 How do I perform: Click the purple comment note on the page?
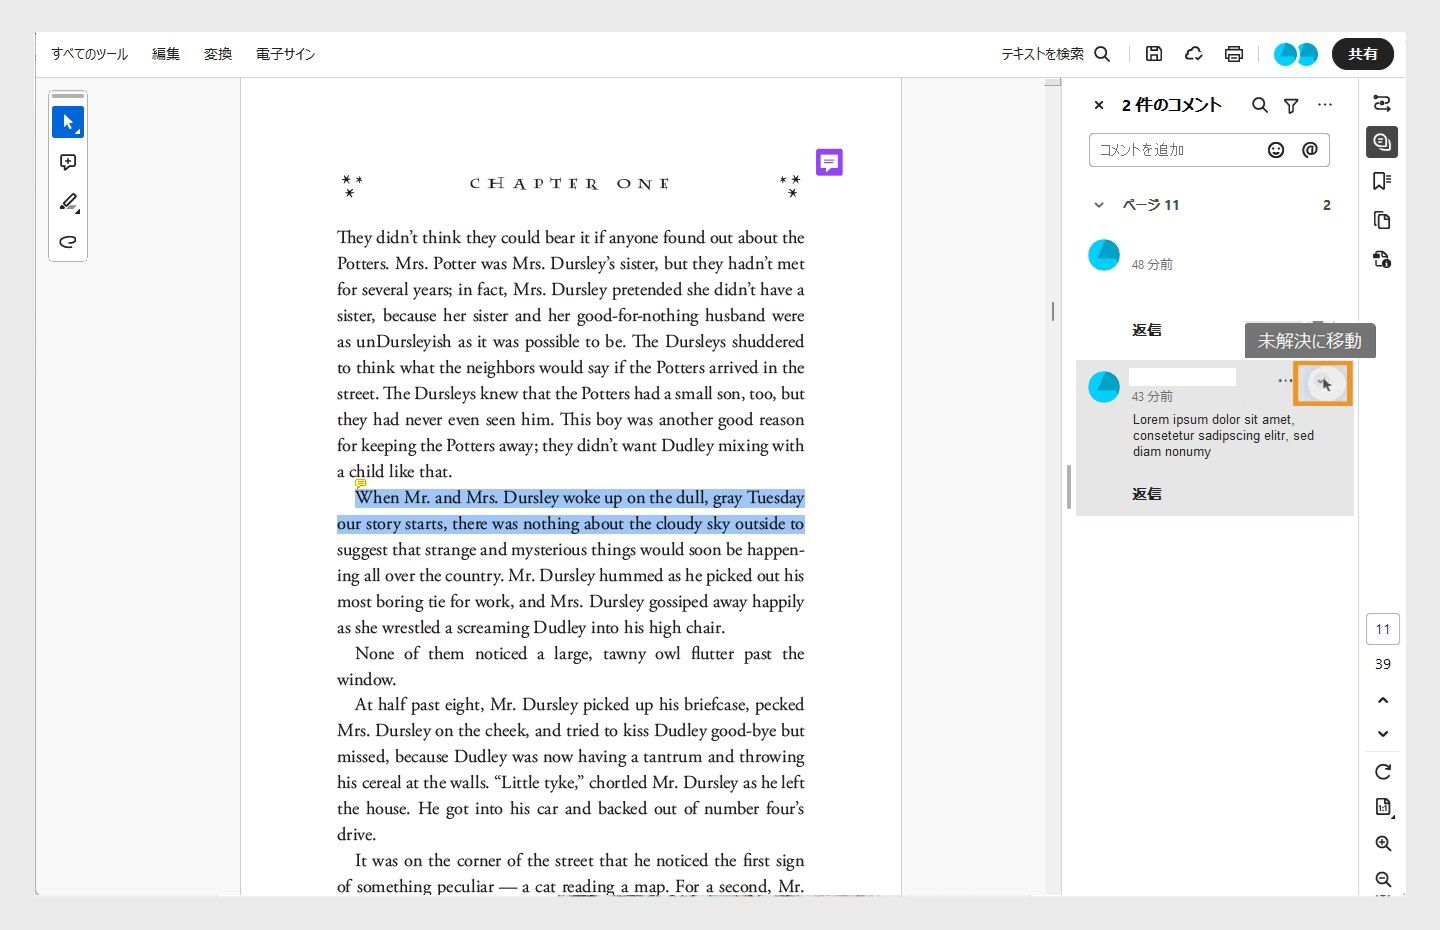pos(829,162)
